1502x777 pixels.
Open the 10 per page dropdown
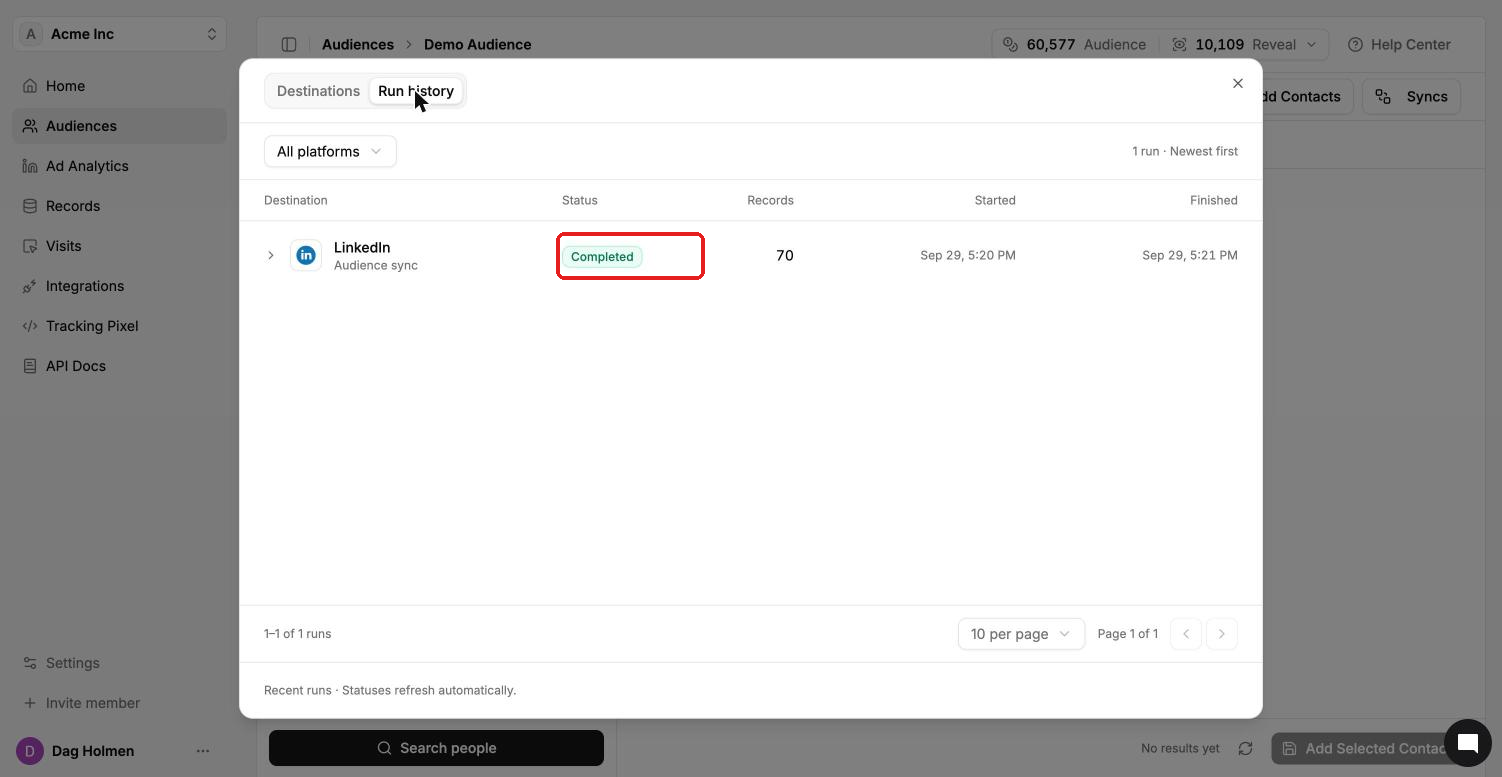1021,634
